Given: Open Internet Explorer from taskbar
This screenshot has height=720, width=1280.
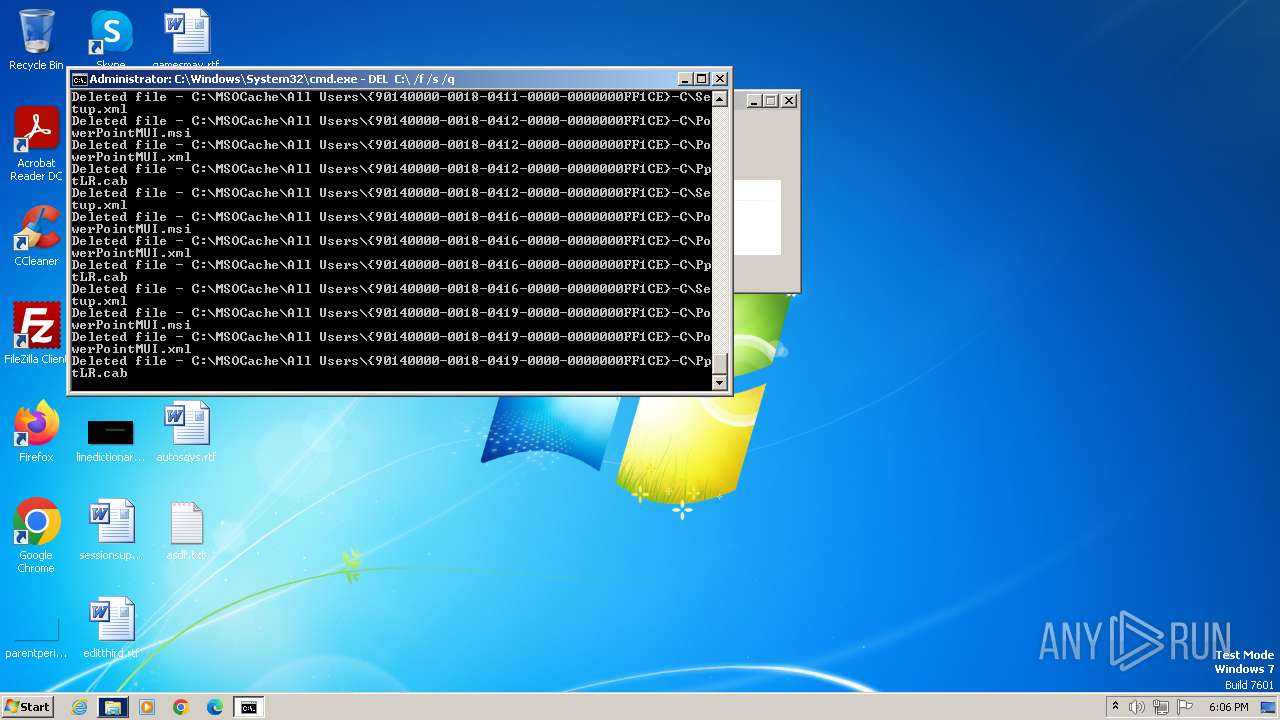Looking at the screenshot, I should tap(80, 707).
